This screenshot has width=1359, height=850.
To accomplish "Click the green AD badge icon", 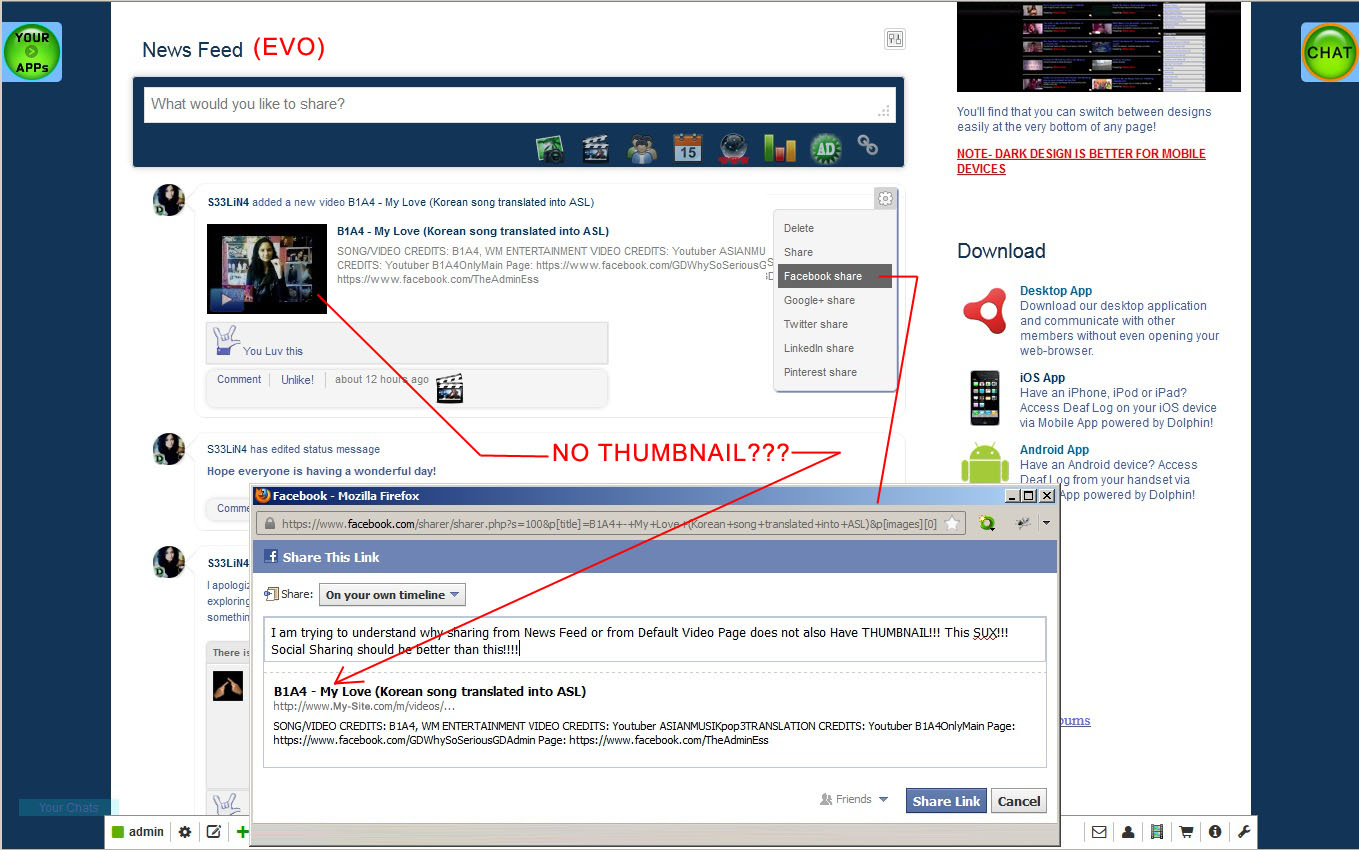I will tap(825, 148).
